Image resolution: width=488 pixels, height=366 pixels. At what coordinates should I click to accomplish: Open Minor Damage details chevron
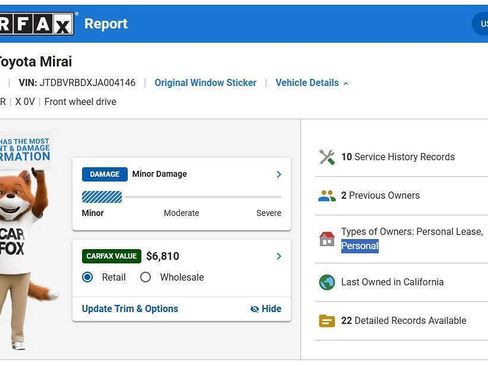tap(279, 174)
